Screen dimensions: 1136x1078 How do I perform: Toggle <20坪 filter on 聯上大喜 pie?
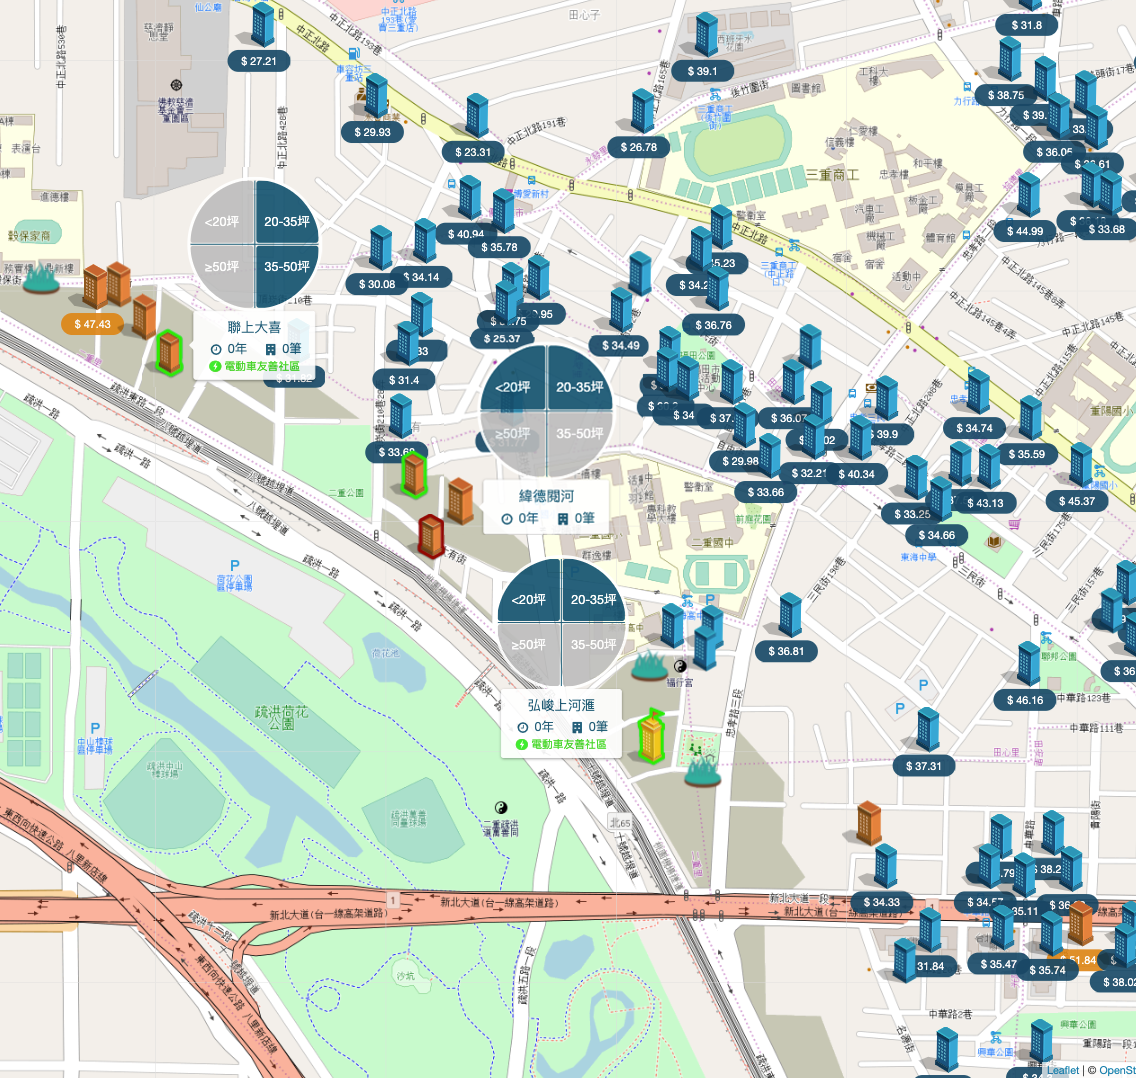tap(222, 221)
